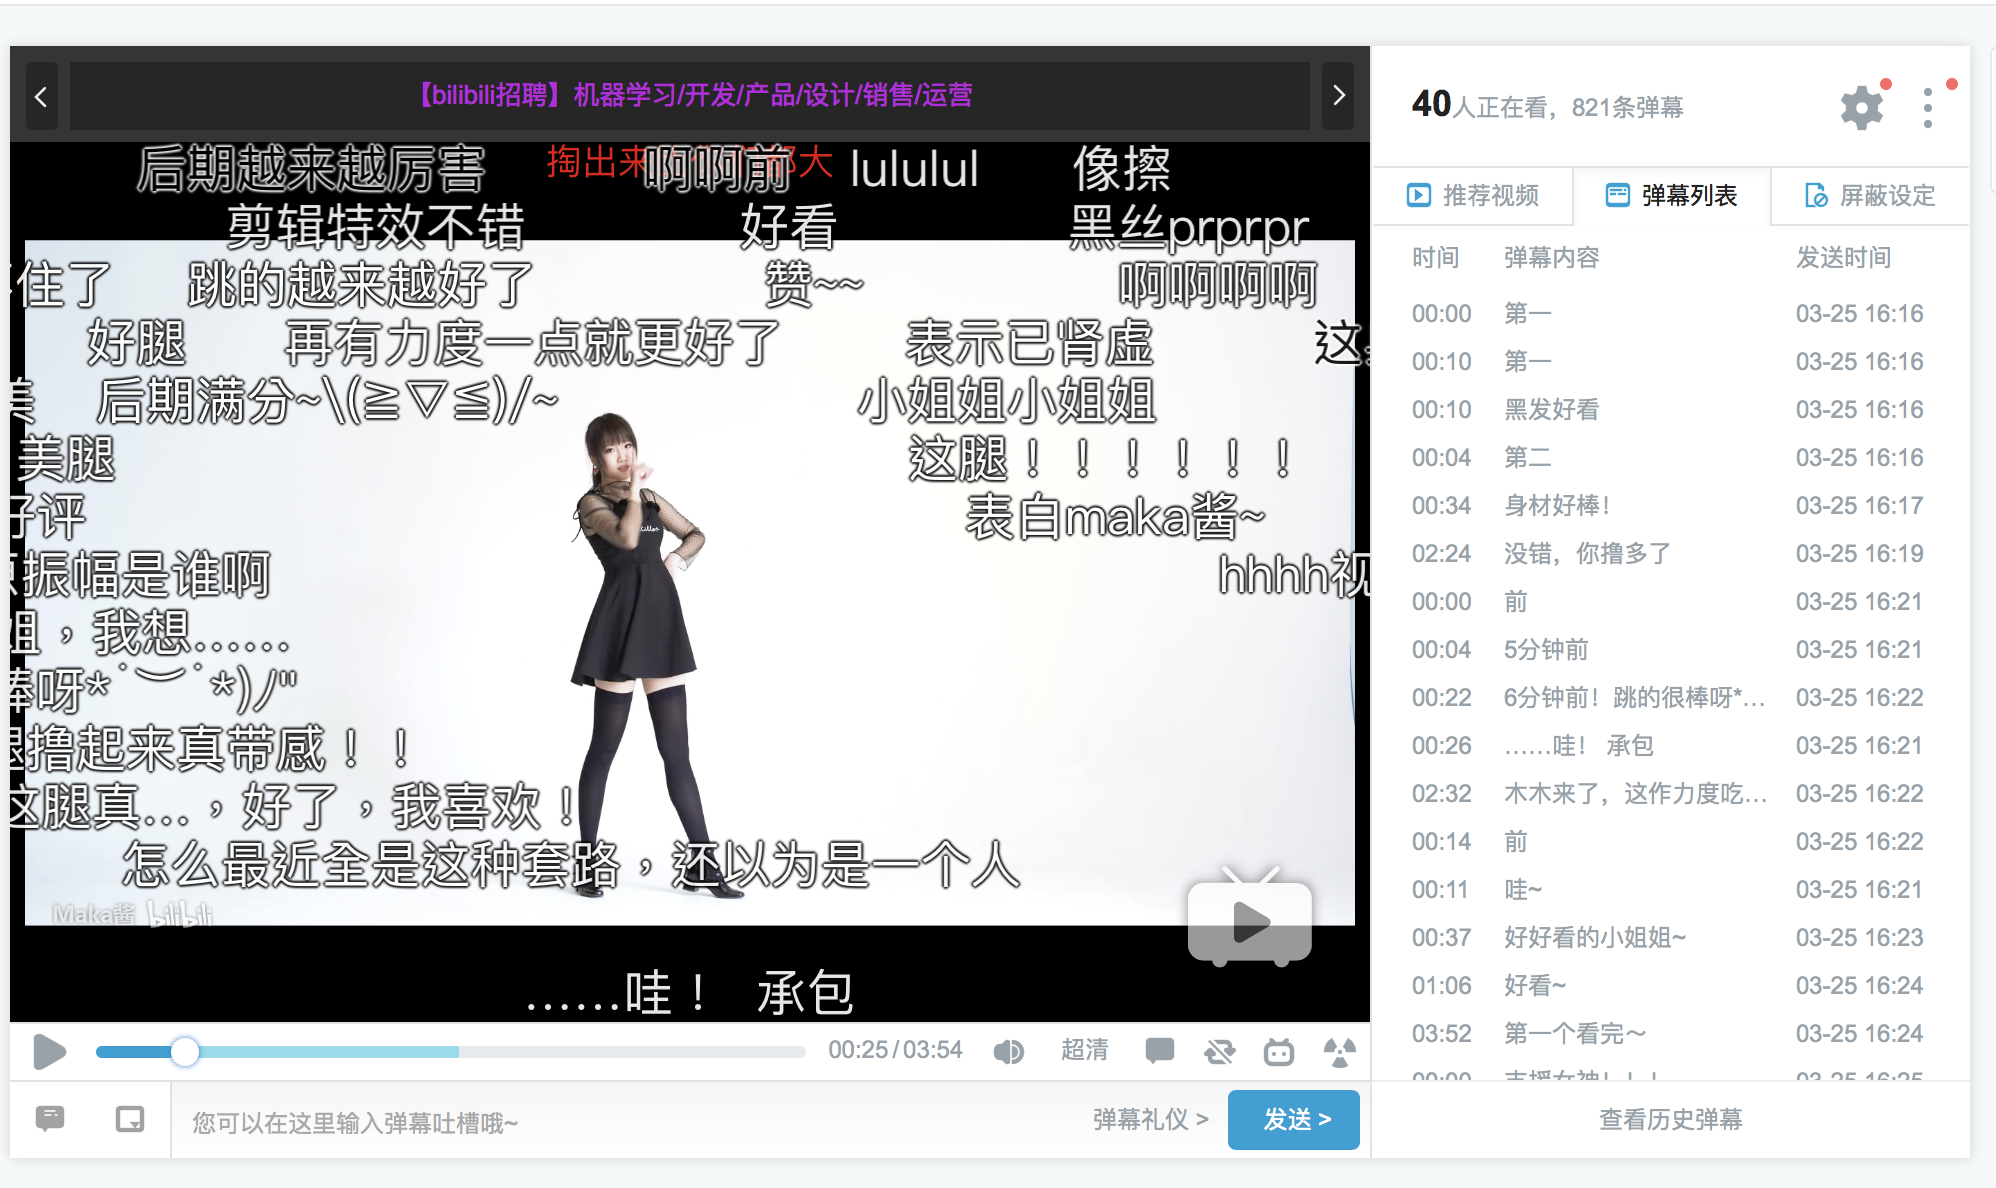Click the progress bar handle knob
Screen dimensions: 1996x1188
(185, 1051)
